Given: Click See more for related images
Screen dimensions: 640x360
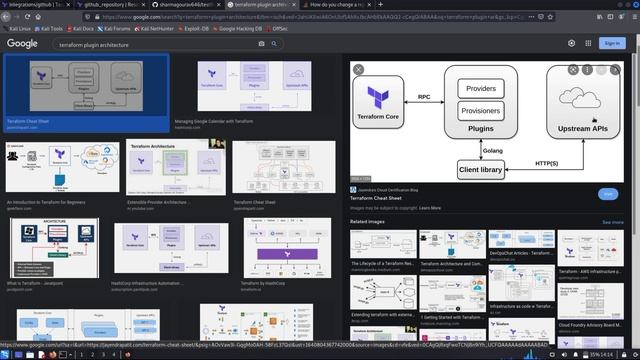Looking at the screenshot, I should tap(613, 222).
